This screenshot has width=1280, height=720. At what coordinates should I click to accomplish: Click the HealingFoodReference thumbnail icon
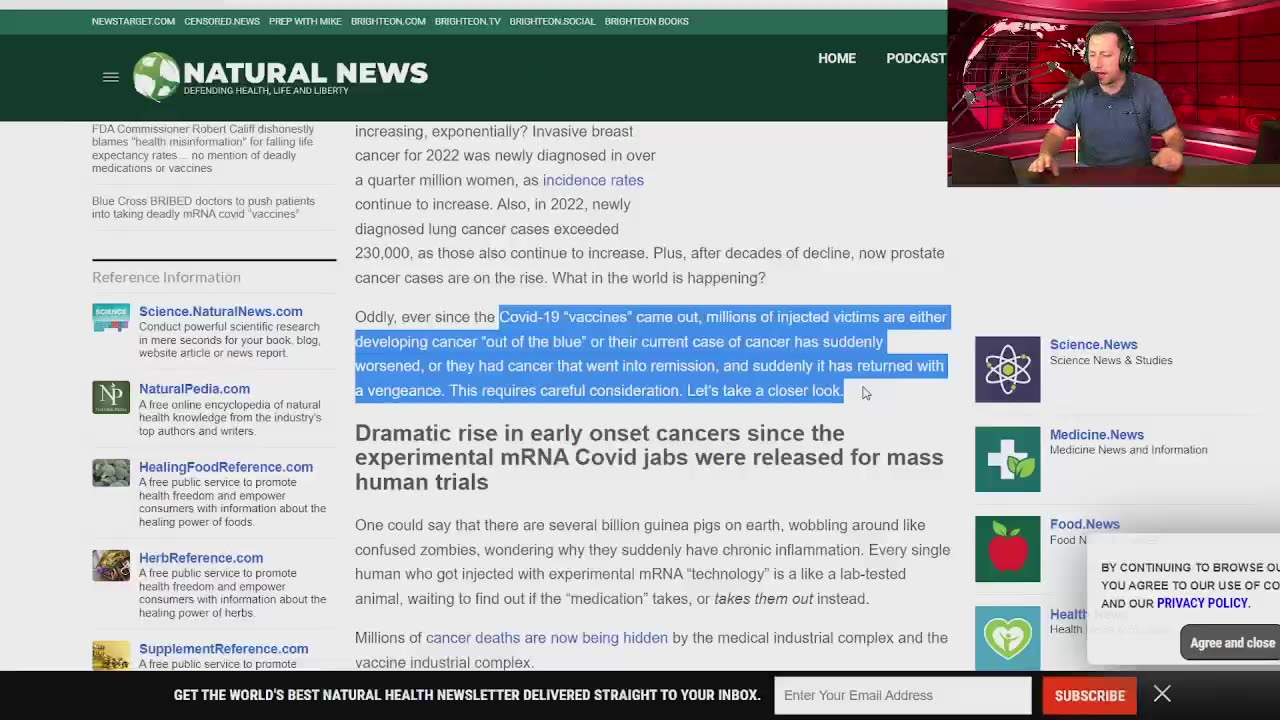(x=111, y=473)
